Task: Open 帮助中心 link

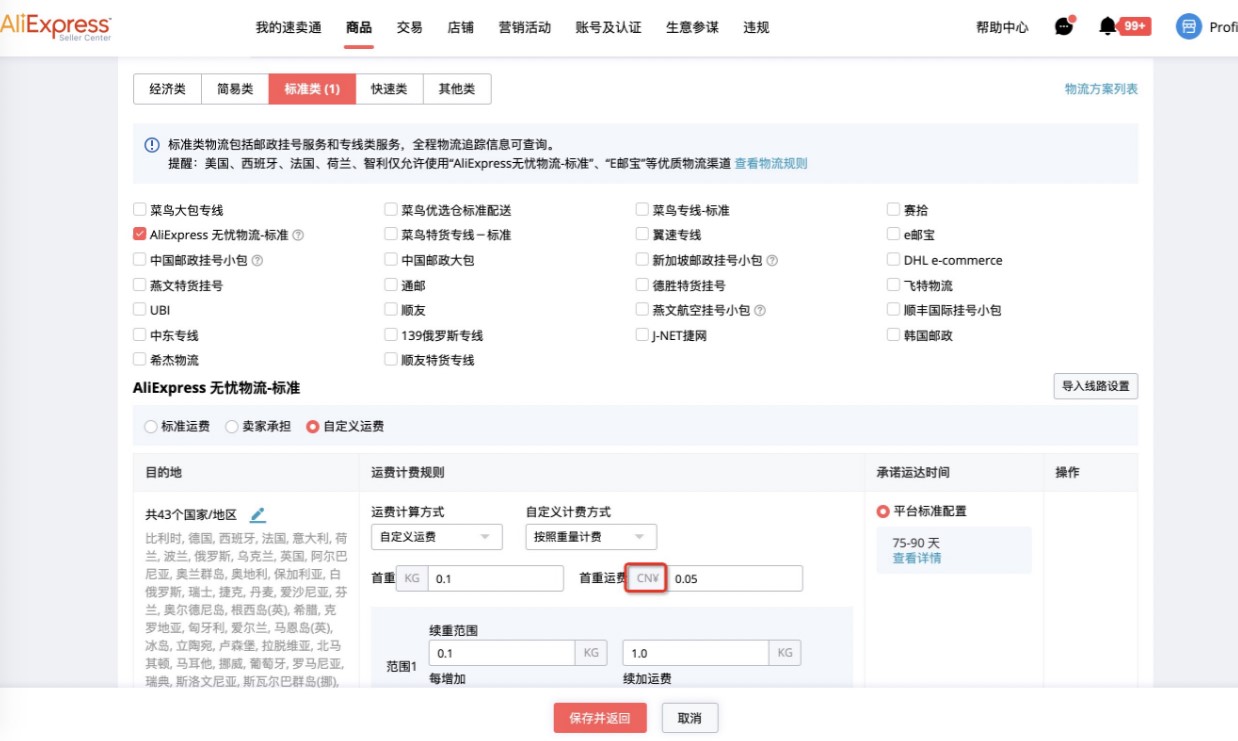Action: (x=1002, y=28)
